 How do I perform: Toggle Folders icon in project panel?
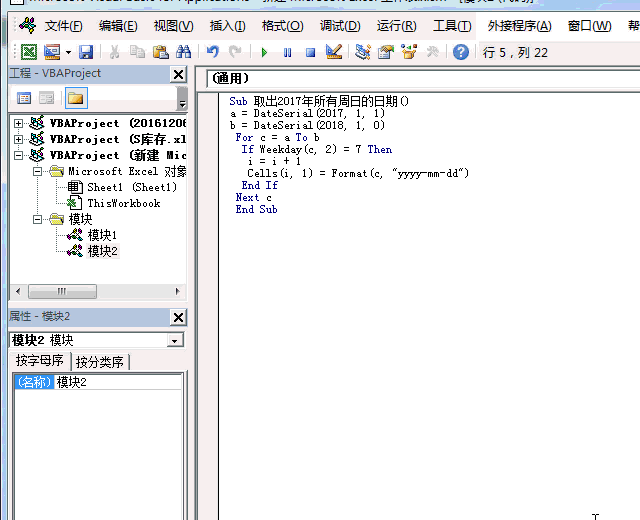coord(76,98)
